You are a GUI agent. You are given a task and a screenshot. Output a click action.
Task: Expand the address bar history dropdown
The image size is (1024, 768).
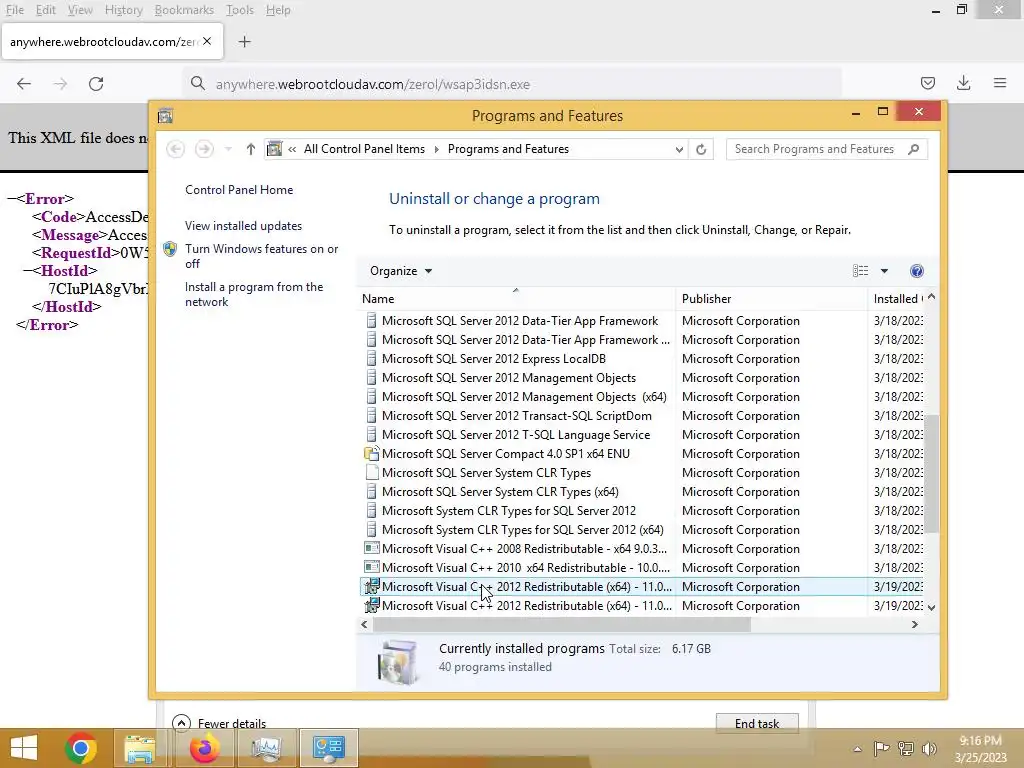tap(679, 150)
